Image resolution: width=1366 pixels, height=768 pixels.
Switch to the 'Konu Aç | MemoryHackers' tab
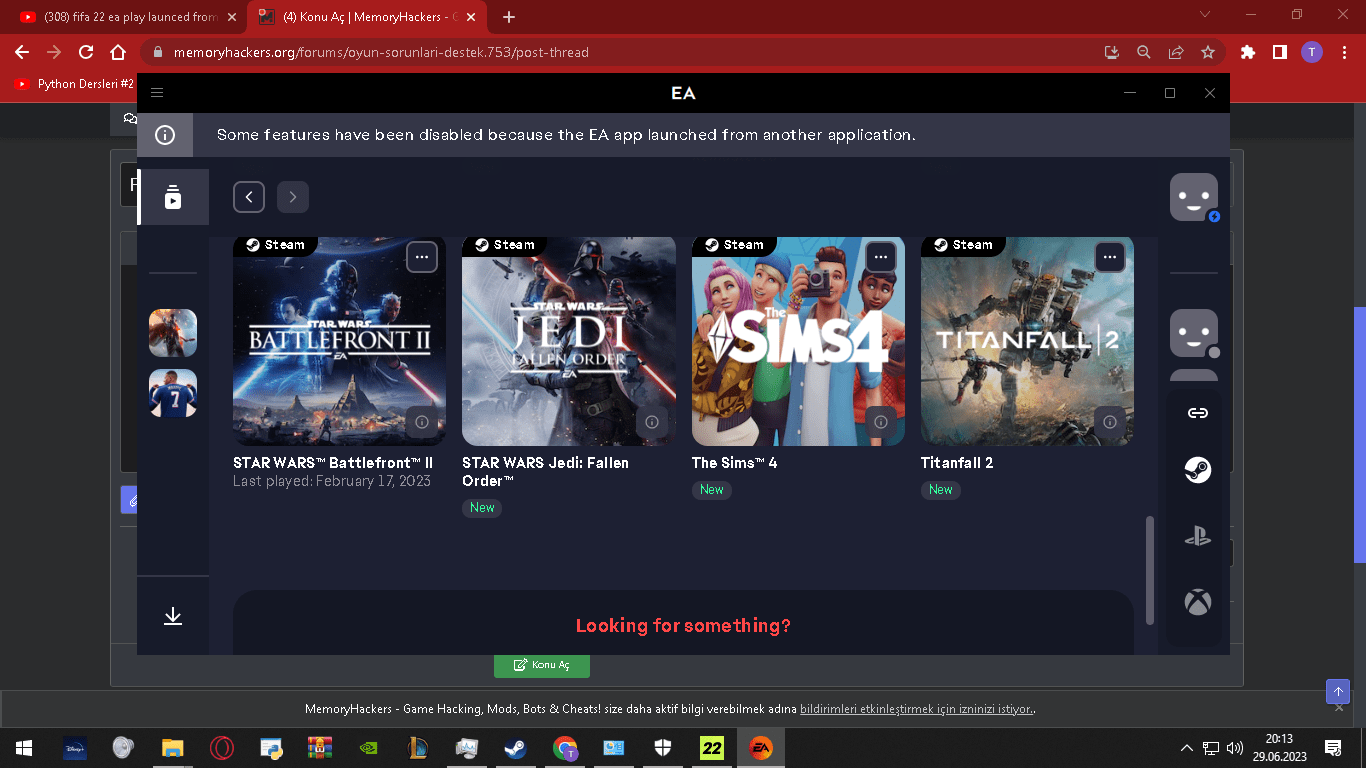pos(366,17)
